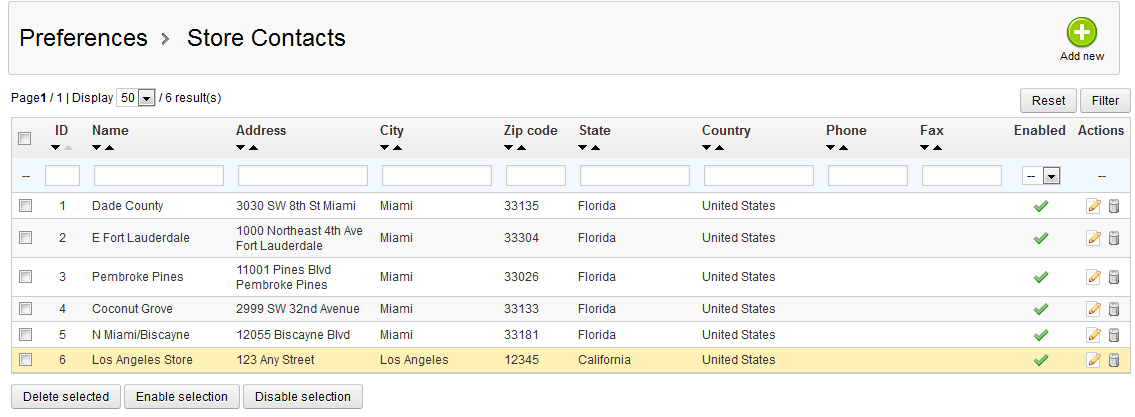Sort Name column descending

click(97, 148)
